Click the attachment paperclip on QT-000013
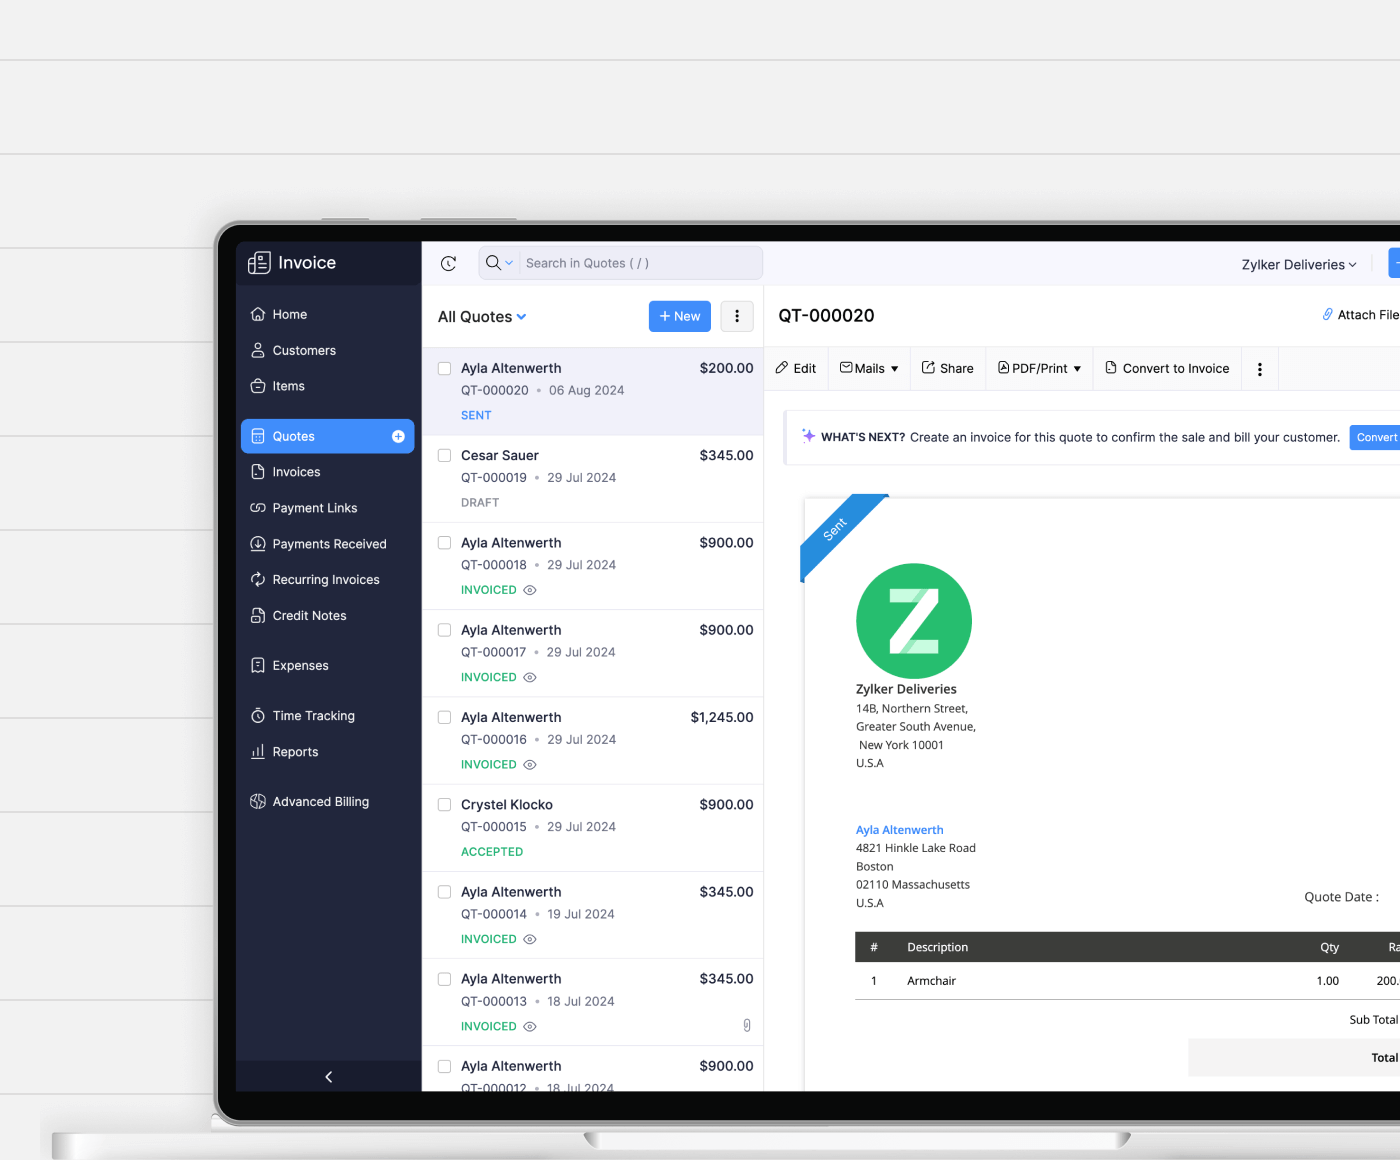 tap(747, 1026)
